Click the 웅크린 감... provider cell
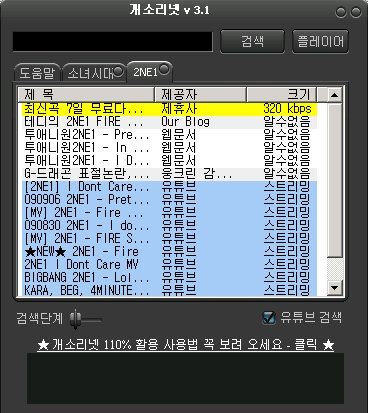 (x=197, y=174)
